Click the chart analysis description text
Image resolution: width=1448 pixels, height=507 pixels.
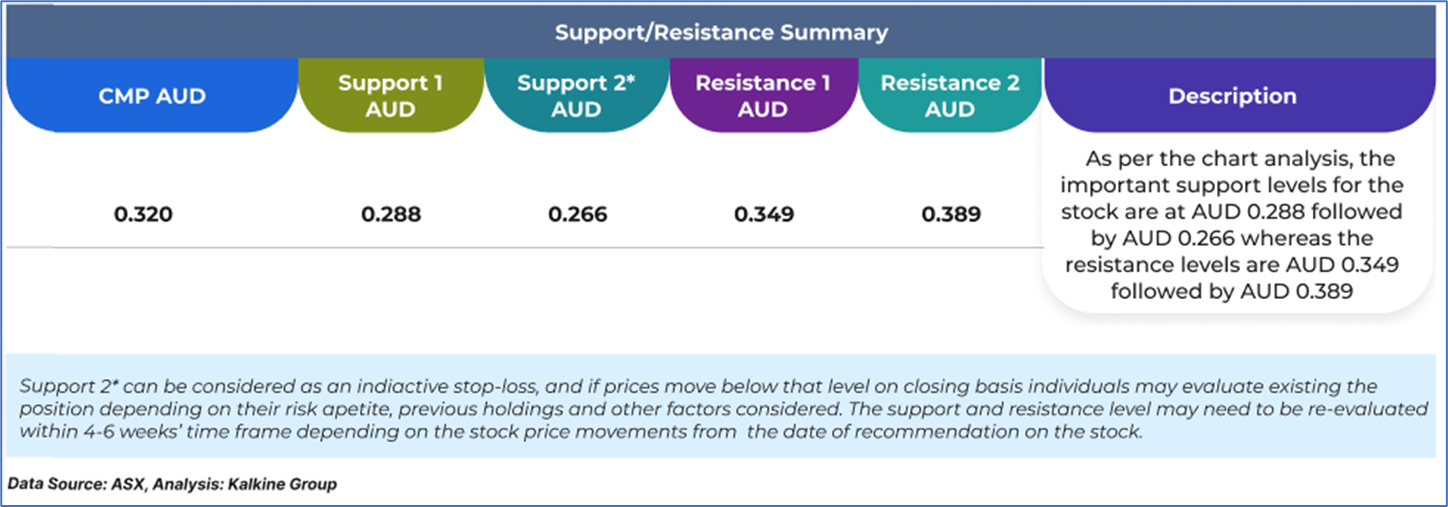point(1232,225)
